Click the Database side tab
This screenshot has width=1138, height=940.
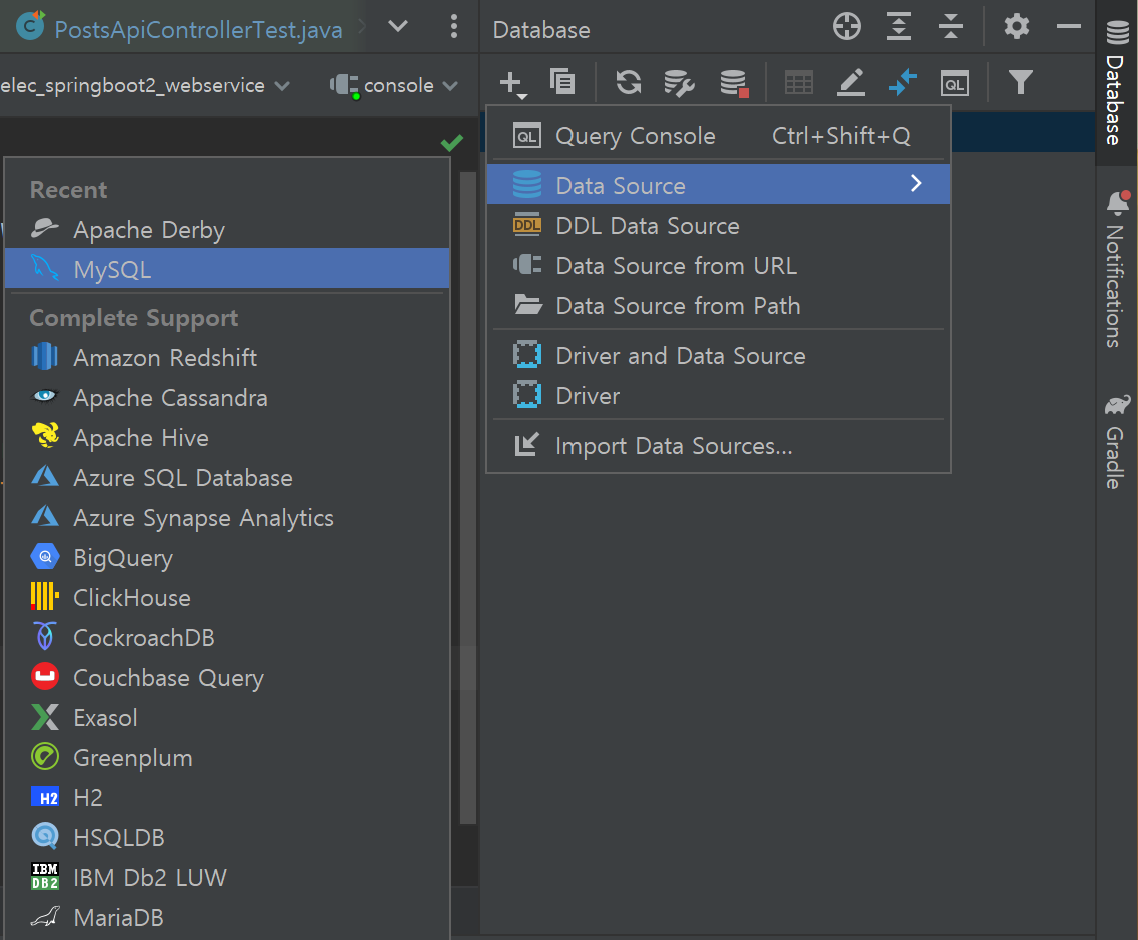point(1116,83)
